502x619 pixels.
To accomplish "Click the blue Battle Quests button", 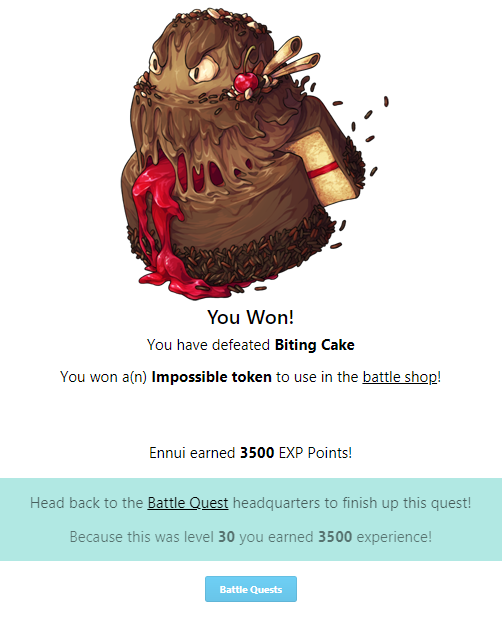I will coord(251,589).
